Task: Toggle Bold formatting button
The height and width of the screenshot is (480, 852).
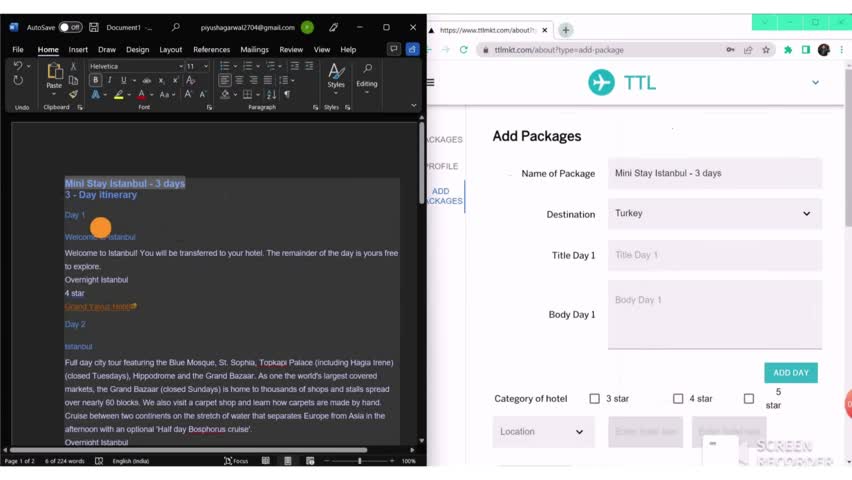Action: [96, 80]
